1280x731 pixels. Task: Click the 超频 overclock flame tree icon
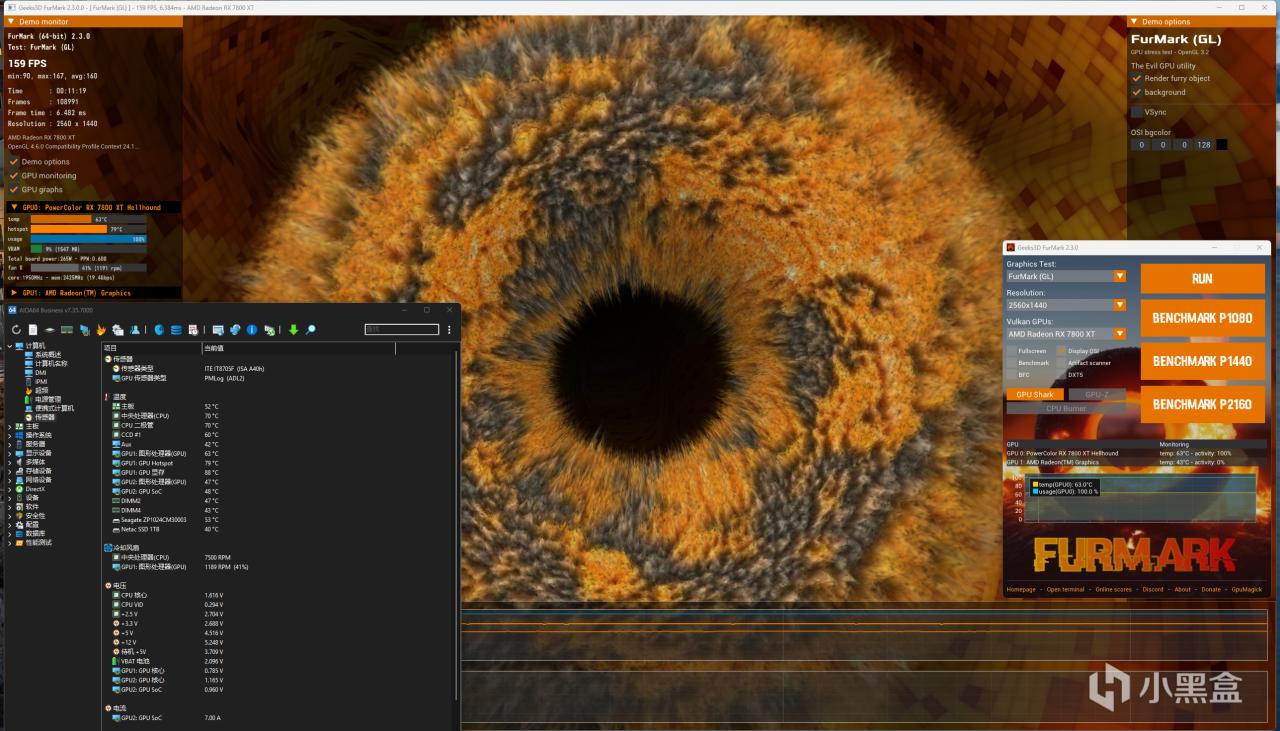tap(29, 390)
